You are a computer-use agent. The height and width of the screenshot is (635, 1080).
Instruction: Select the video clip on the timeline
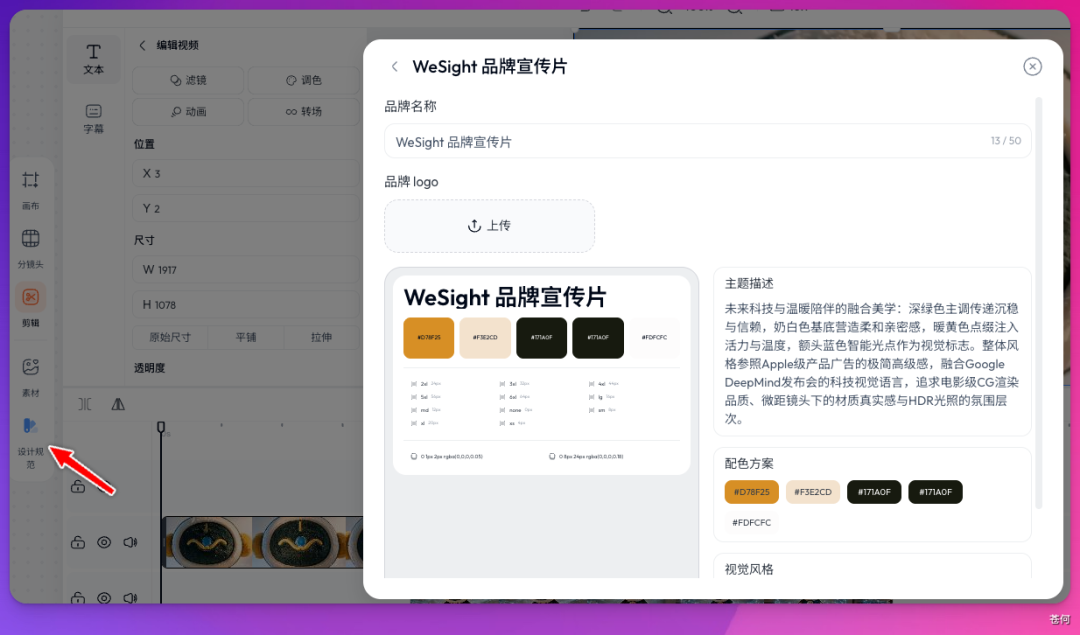point(263,543)
